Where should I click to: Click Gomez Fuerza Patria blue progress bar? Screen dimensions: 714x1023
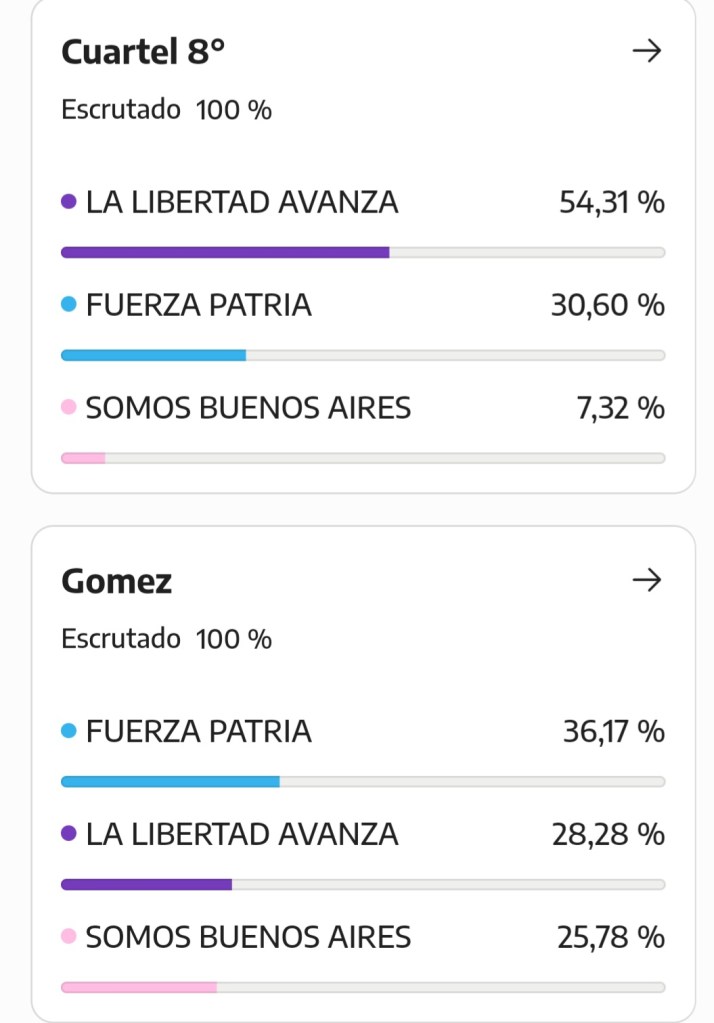170,782
